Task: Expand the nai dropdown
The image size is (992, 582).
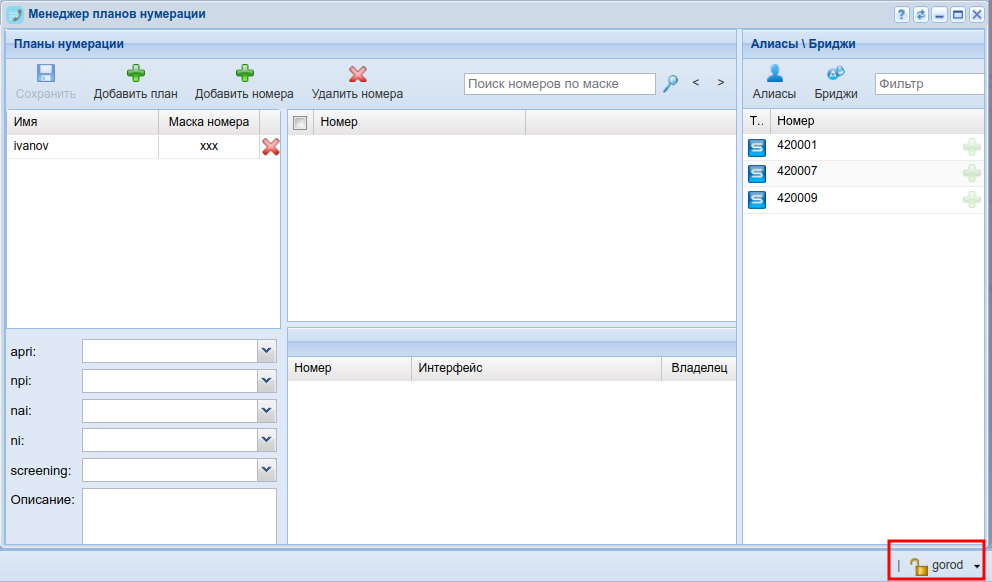Action: 267,411
